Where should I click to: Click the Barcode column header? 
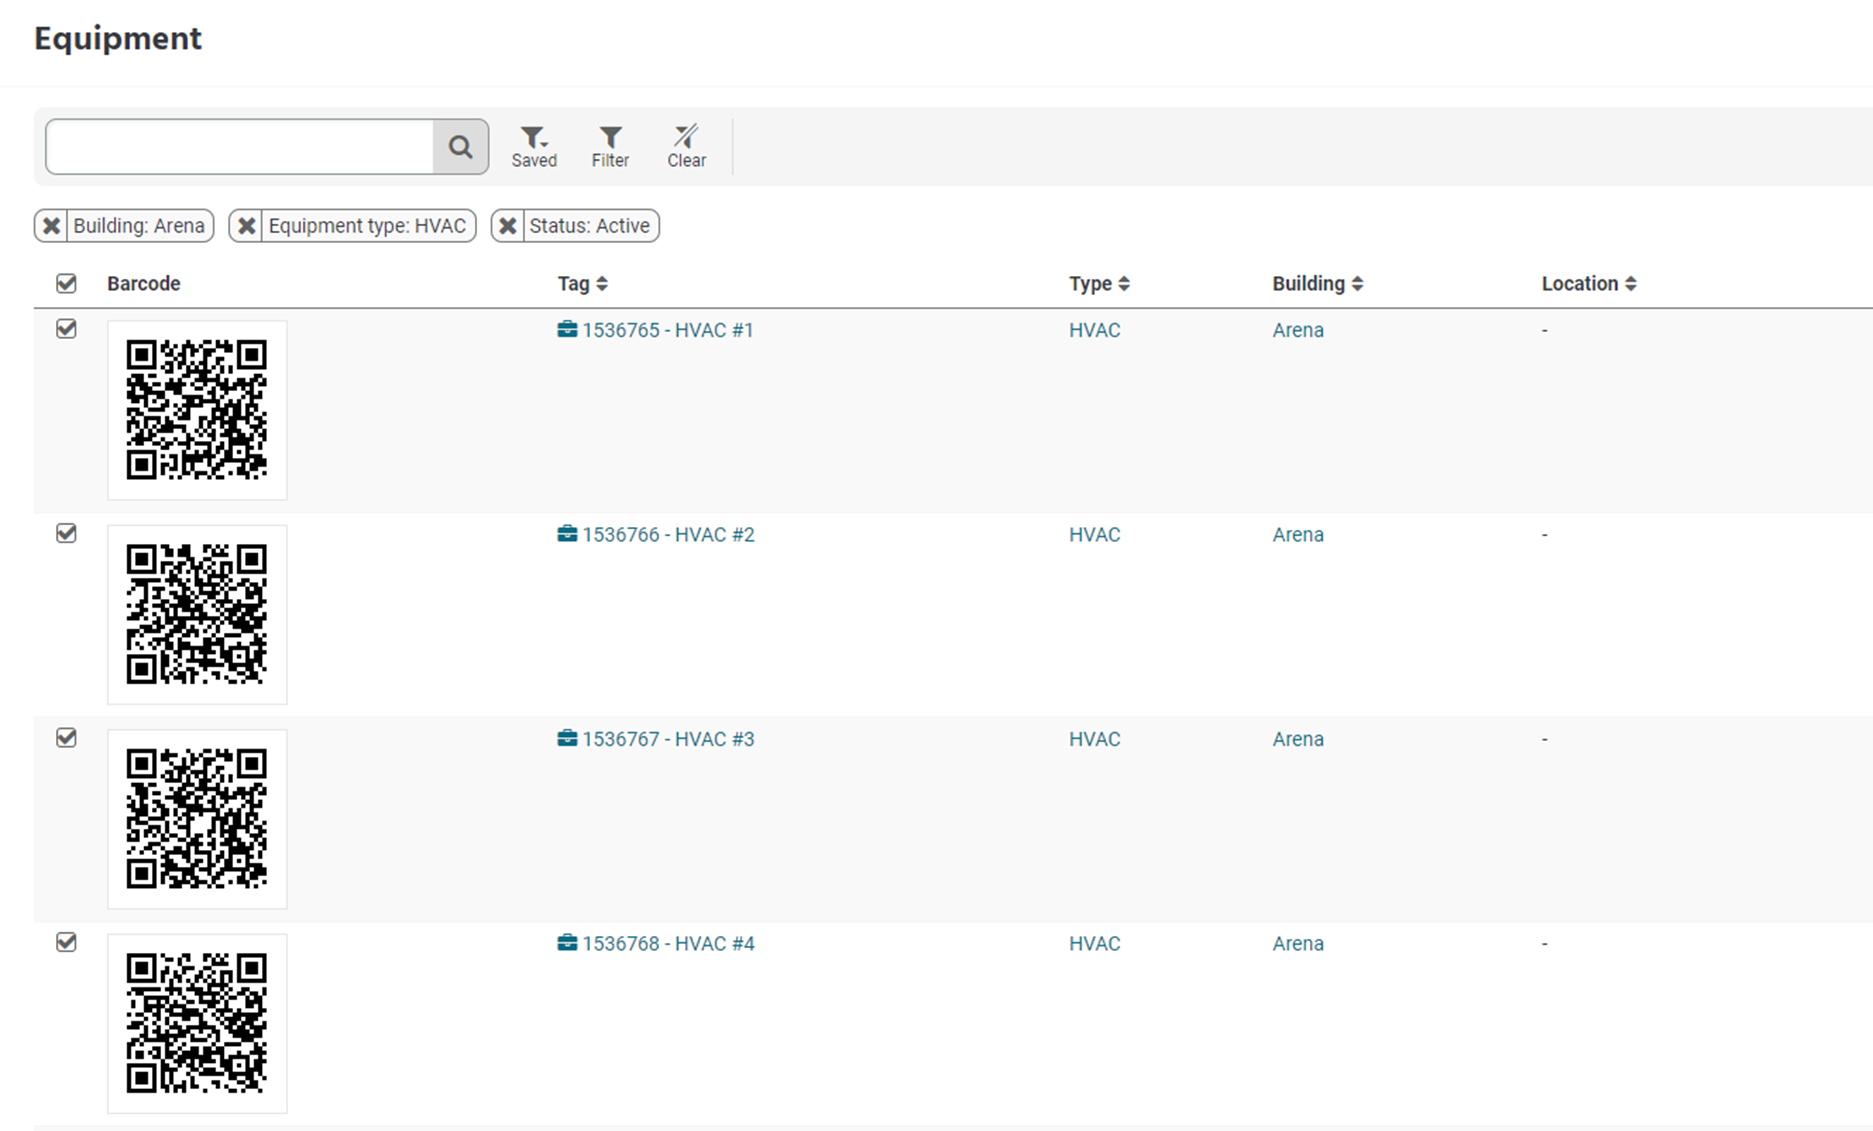pos(144,284)
